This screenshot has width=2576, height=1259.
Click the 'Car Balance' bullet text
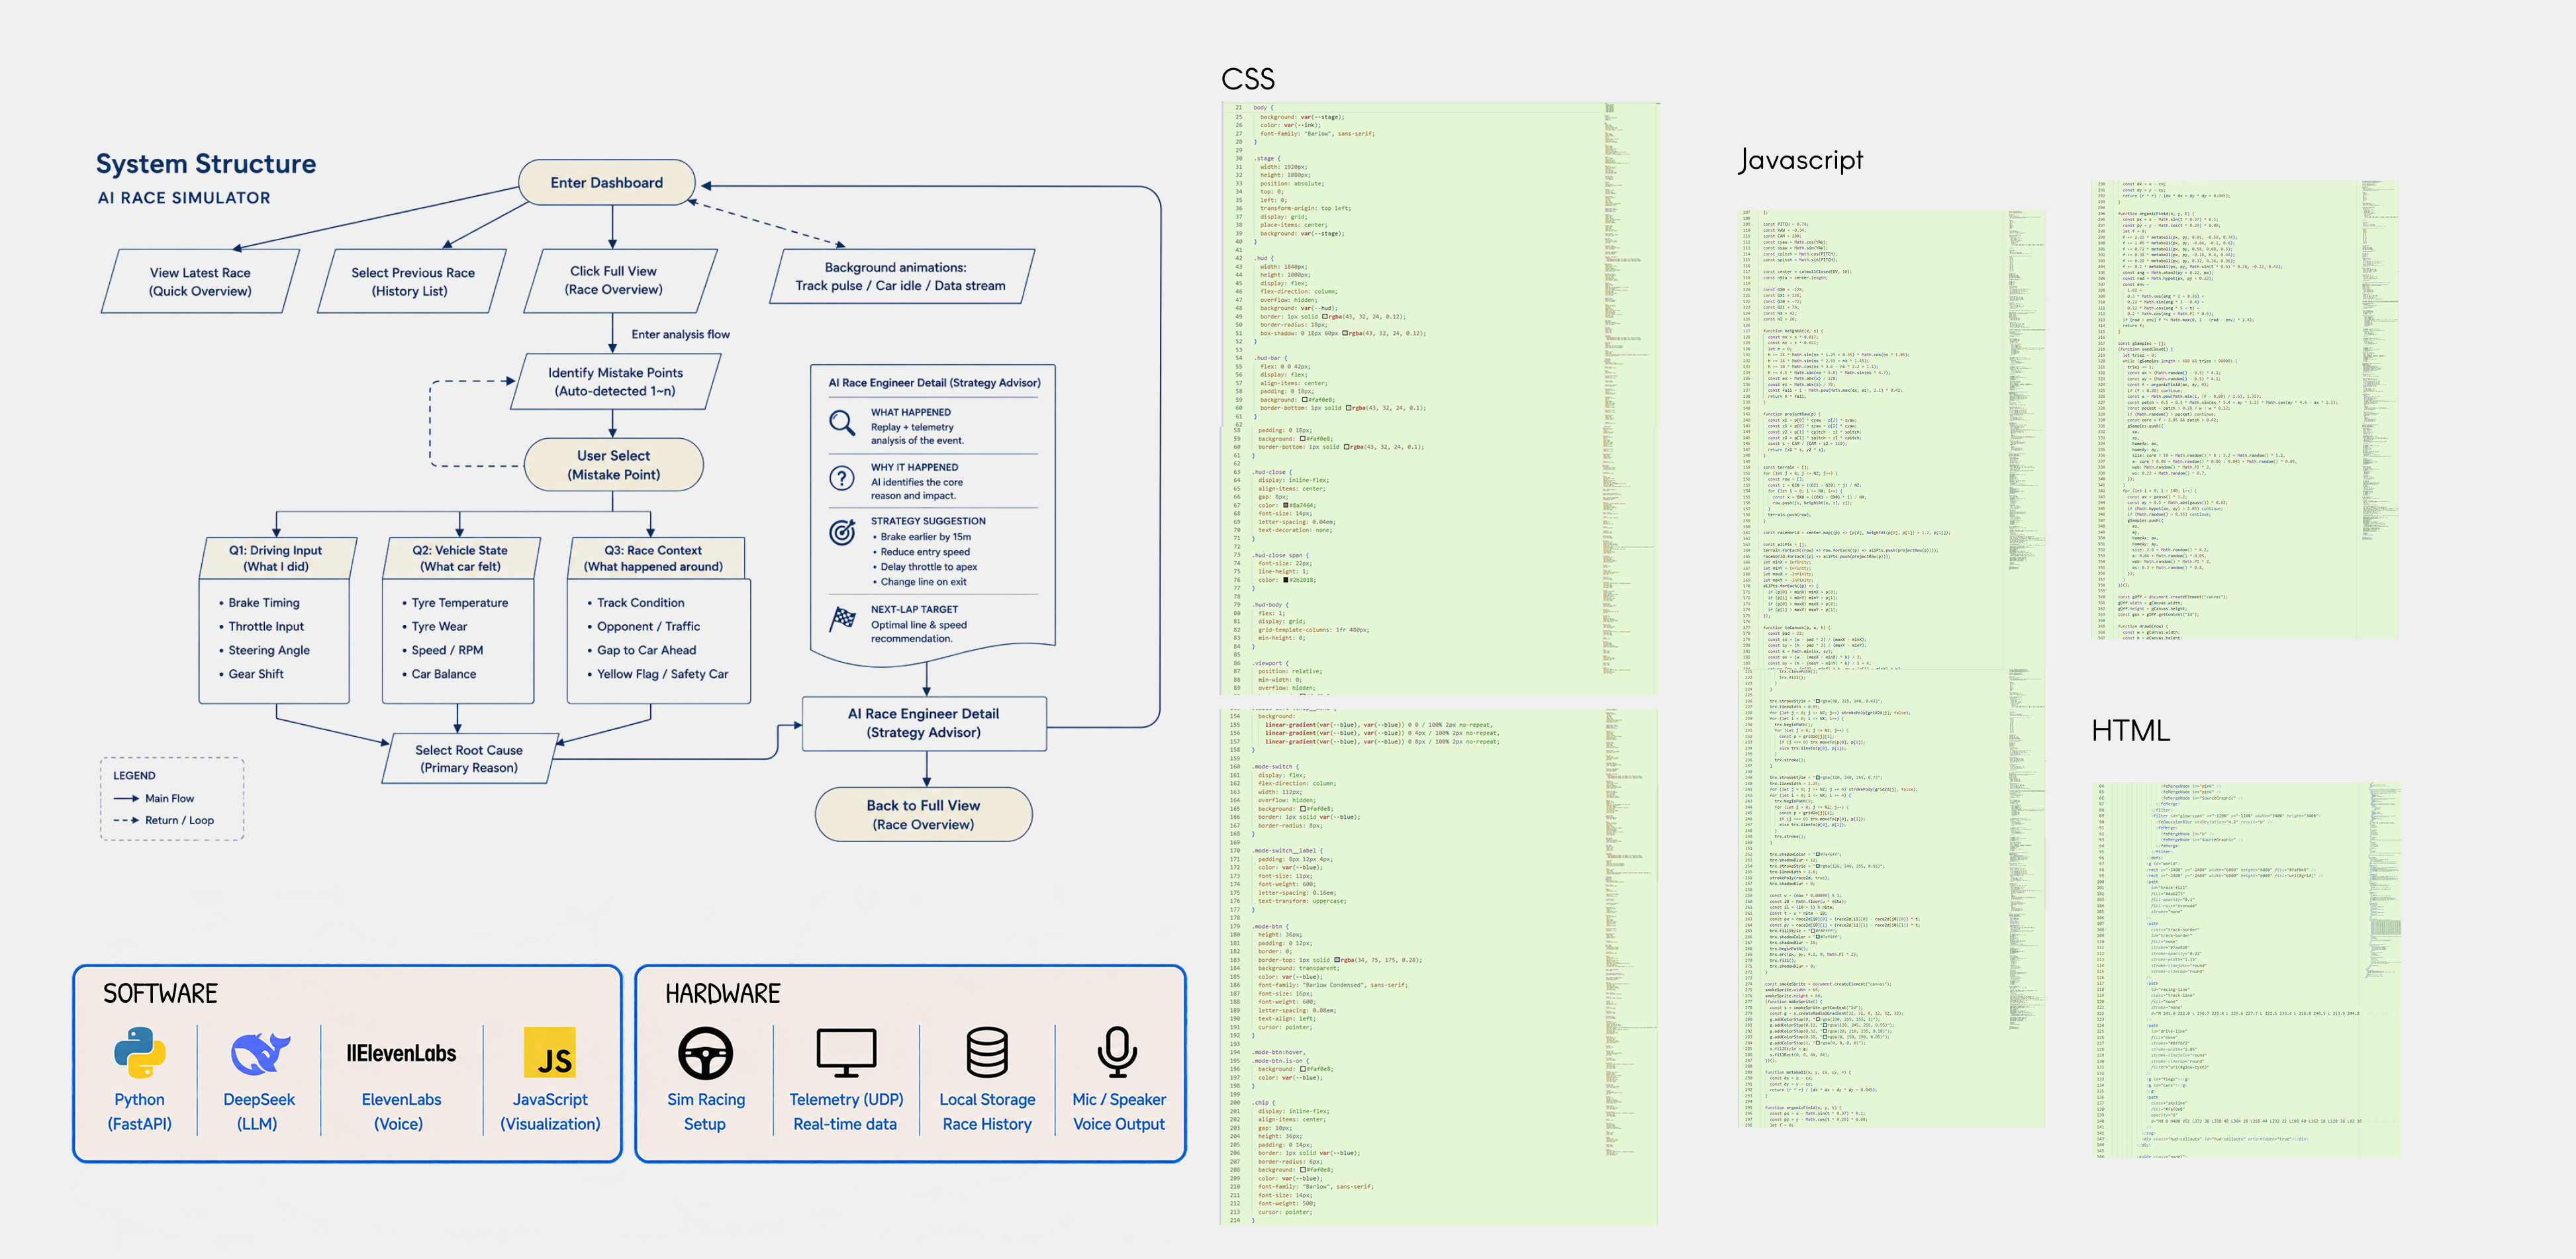[x=444, y=674]
